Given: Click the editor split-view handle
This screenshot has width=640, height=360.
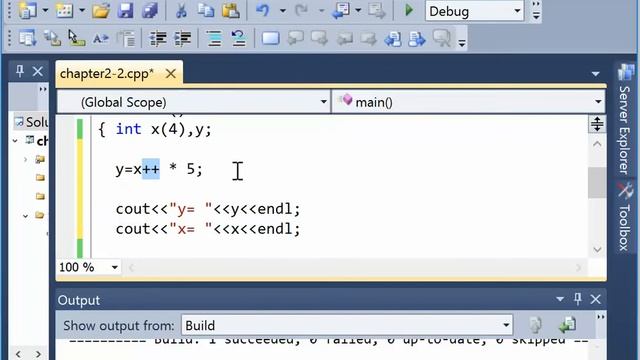Looking at the screenshot, I should click(597, 124).
